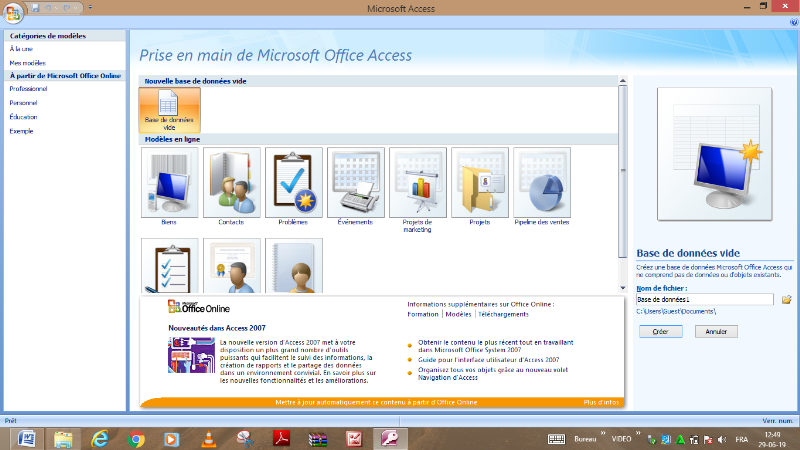Open VLC media player from the taskbar
This screenshot has width=800, height=450.
208,439
